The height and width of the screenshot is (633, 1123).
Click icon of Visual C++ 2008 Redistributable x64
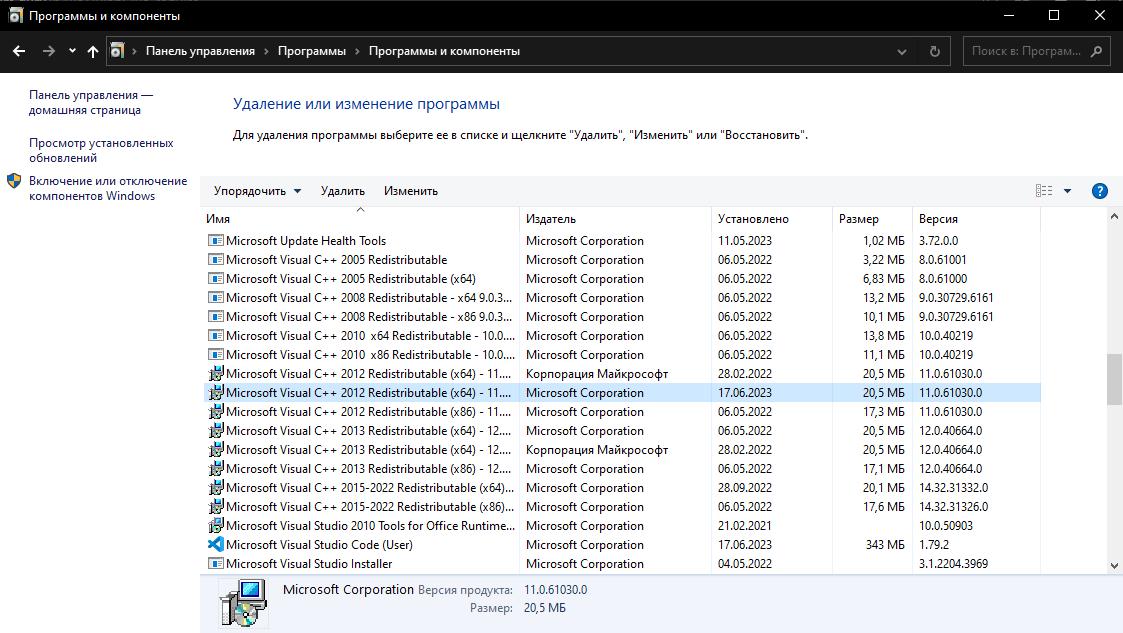click(215, 298)
